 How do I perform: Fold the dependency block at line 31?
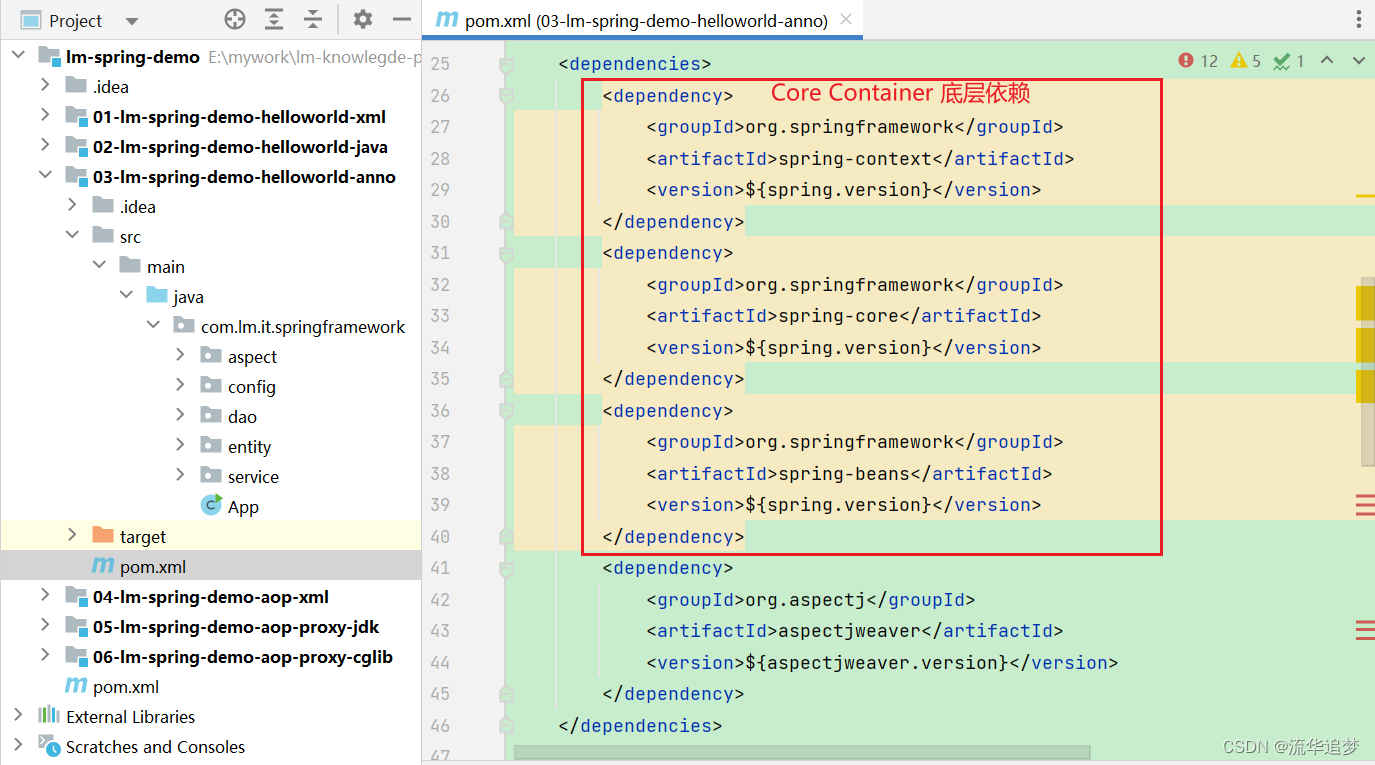click(x=506, y=253)
